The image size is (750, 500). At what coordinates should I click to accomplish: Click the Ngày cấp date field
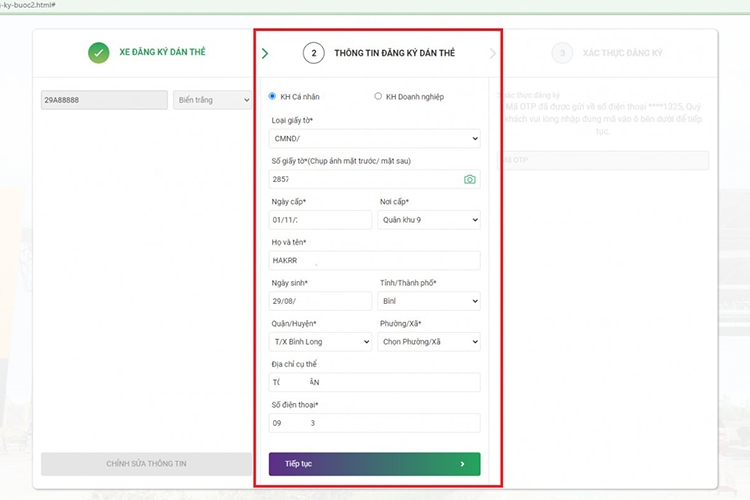coord(320,220)
